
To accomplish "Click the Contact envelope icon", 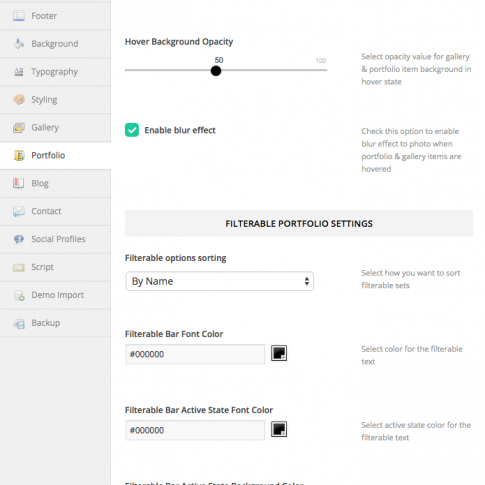I will 19,211.
